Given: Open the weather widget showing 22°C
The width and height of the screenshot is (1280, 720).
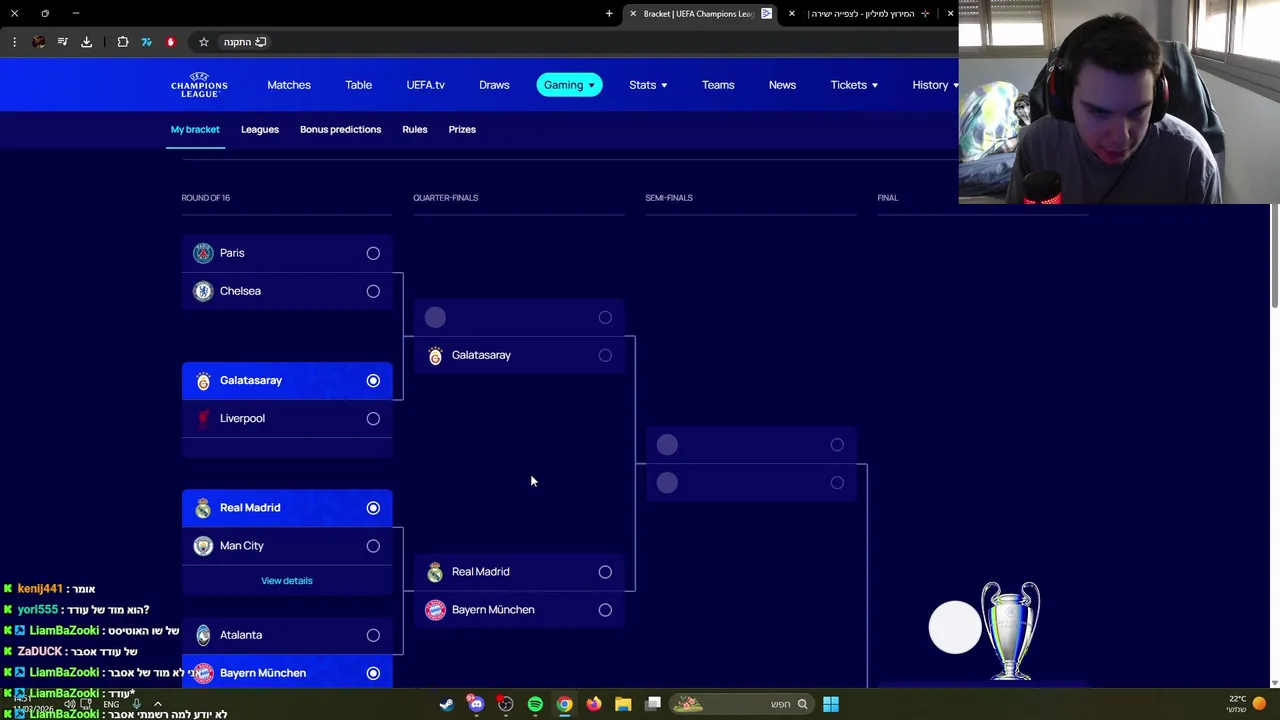Looking at the screenshot, I should point(1245,704).
